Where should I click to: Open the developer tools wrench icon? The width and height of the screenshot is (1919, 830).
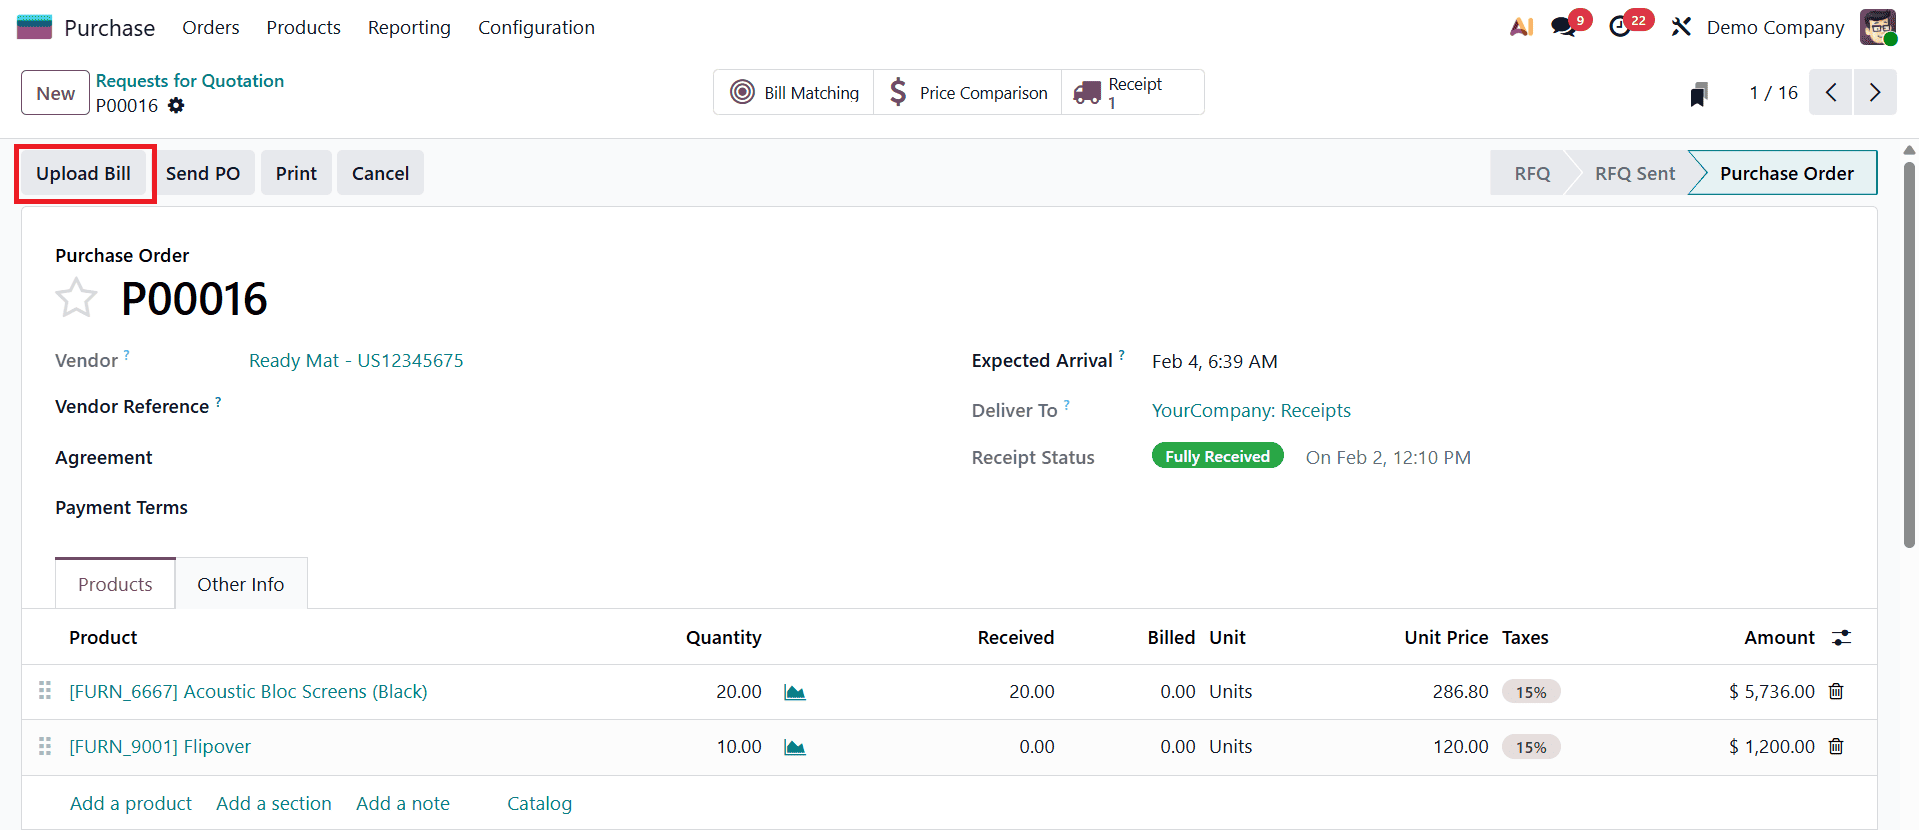pyautogui.click(x=1680, y=27)
